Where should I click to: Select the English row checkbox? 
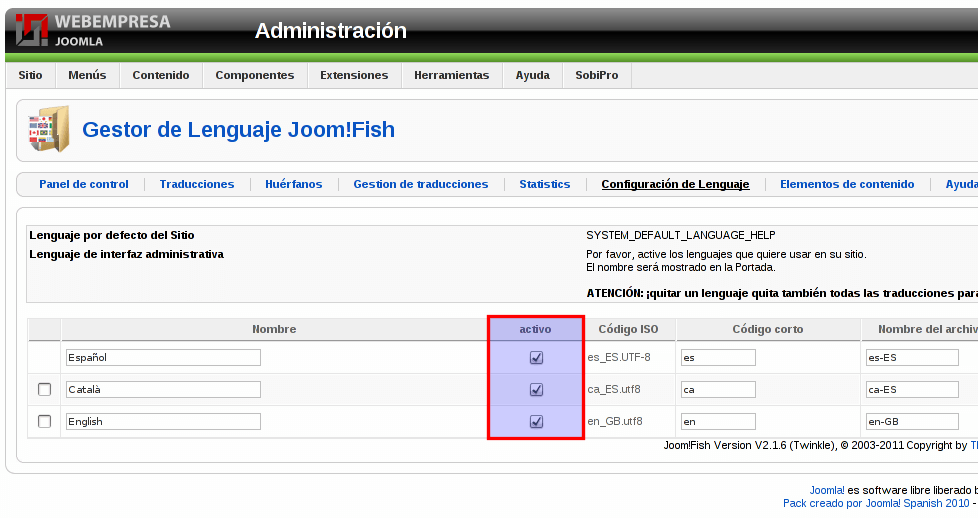pyautogui.click(x=44, y=421)
